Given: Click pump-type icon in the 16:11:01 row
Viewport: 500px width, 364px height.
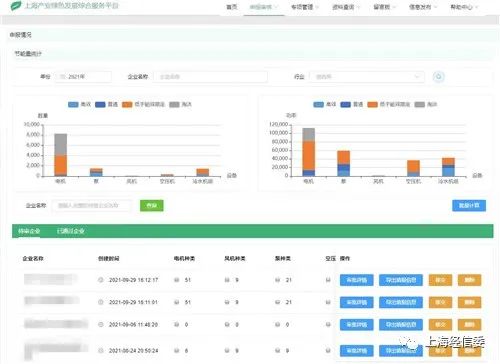Looking at the screenshot, I should click(x=277, y=302).
